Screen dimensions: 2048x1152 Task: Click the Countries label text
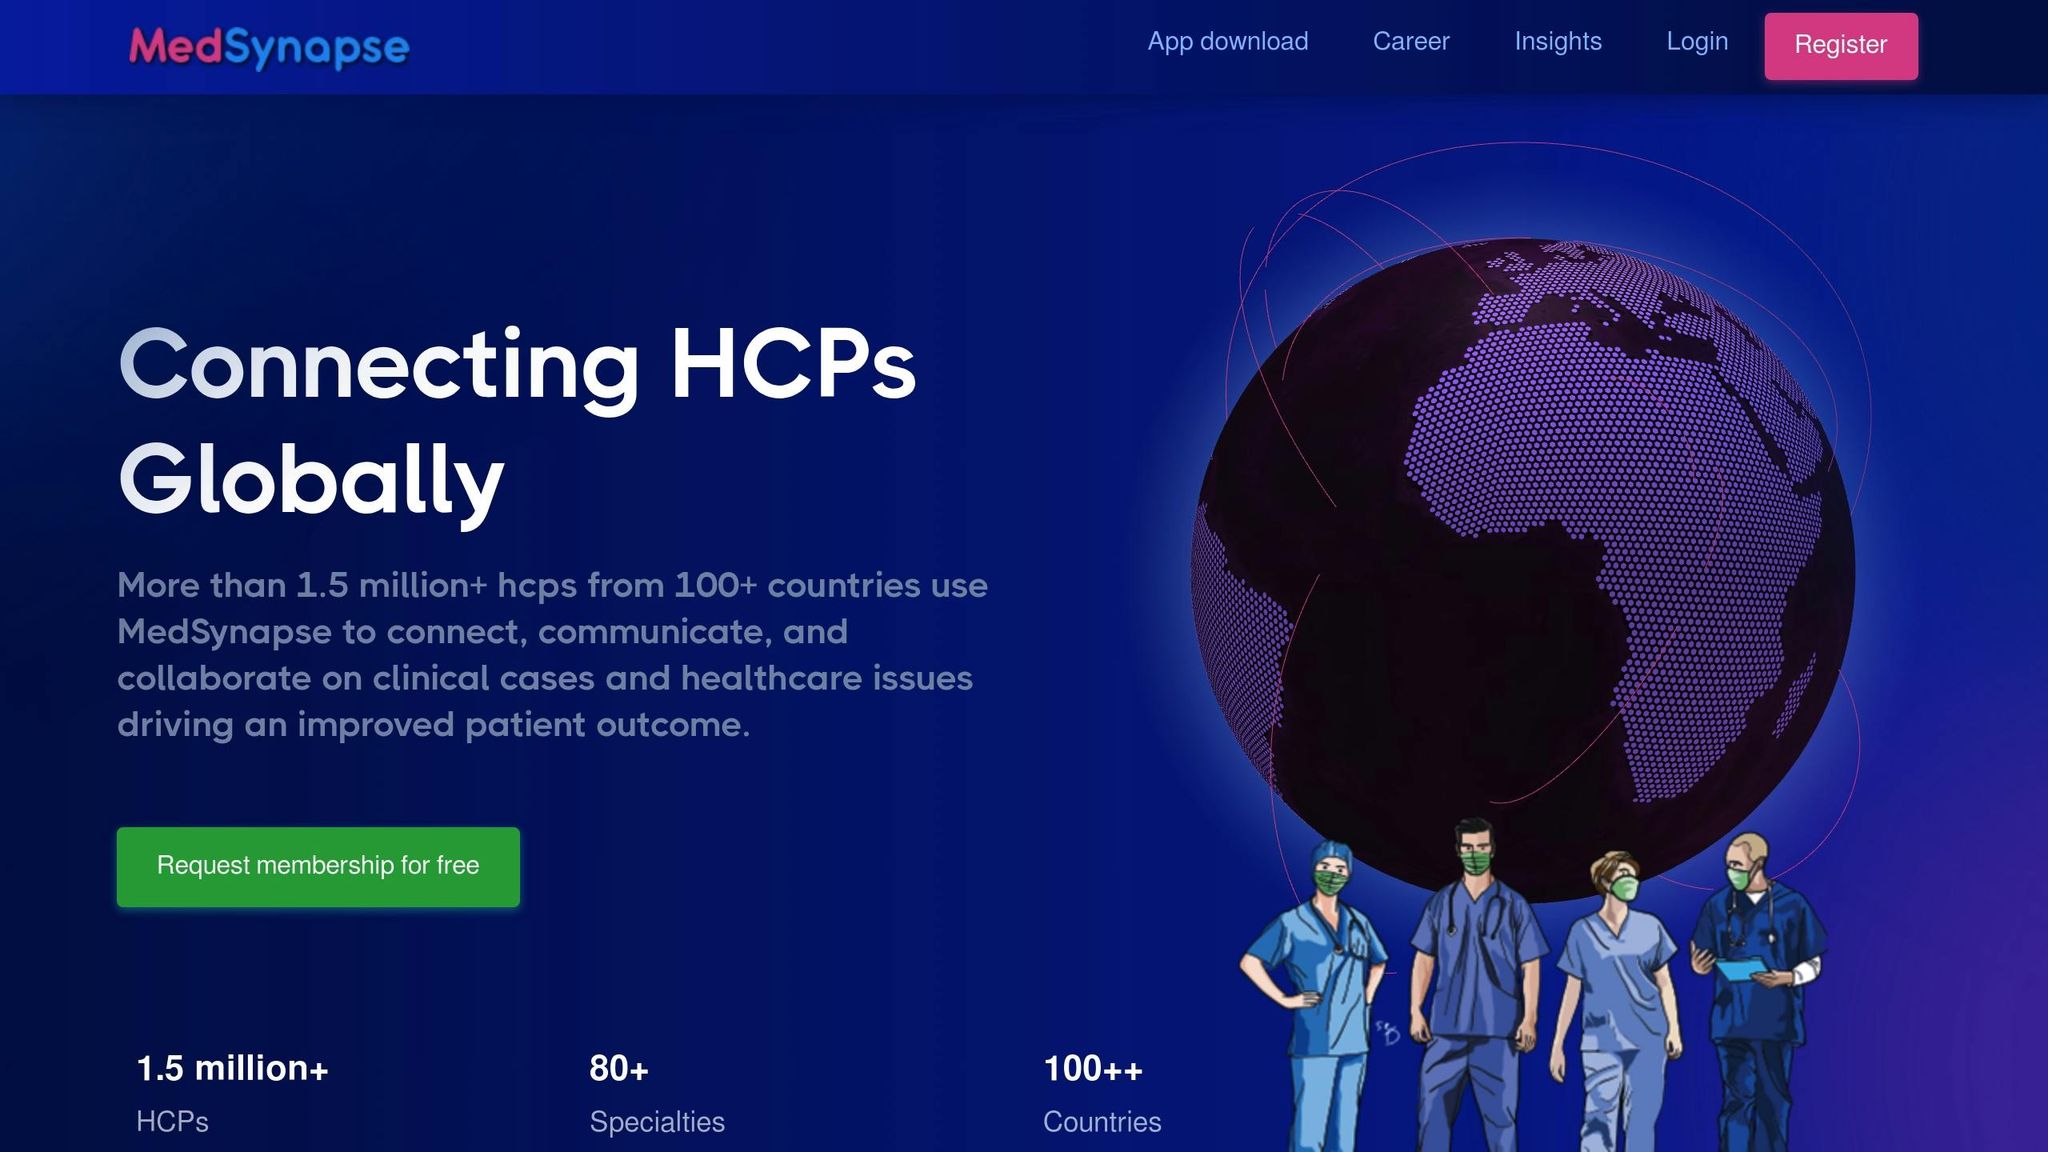pos(1101,1122)
